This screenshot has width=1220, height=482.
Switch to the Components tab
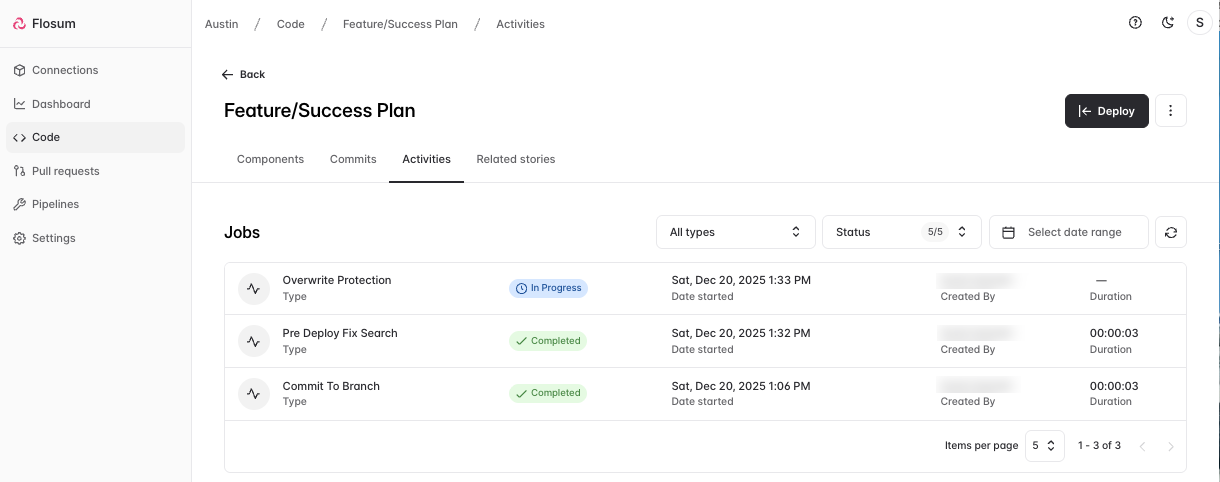270,159
